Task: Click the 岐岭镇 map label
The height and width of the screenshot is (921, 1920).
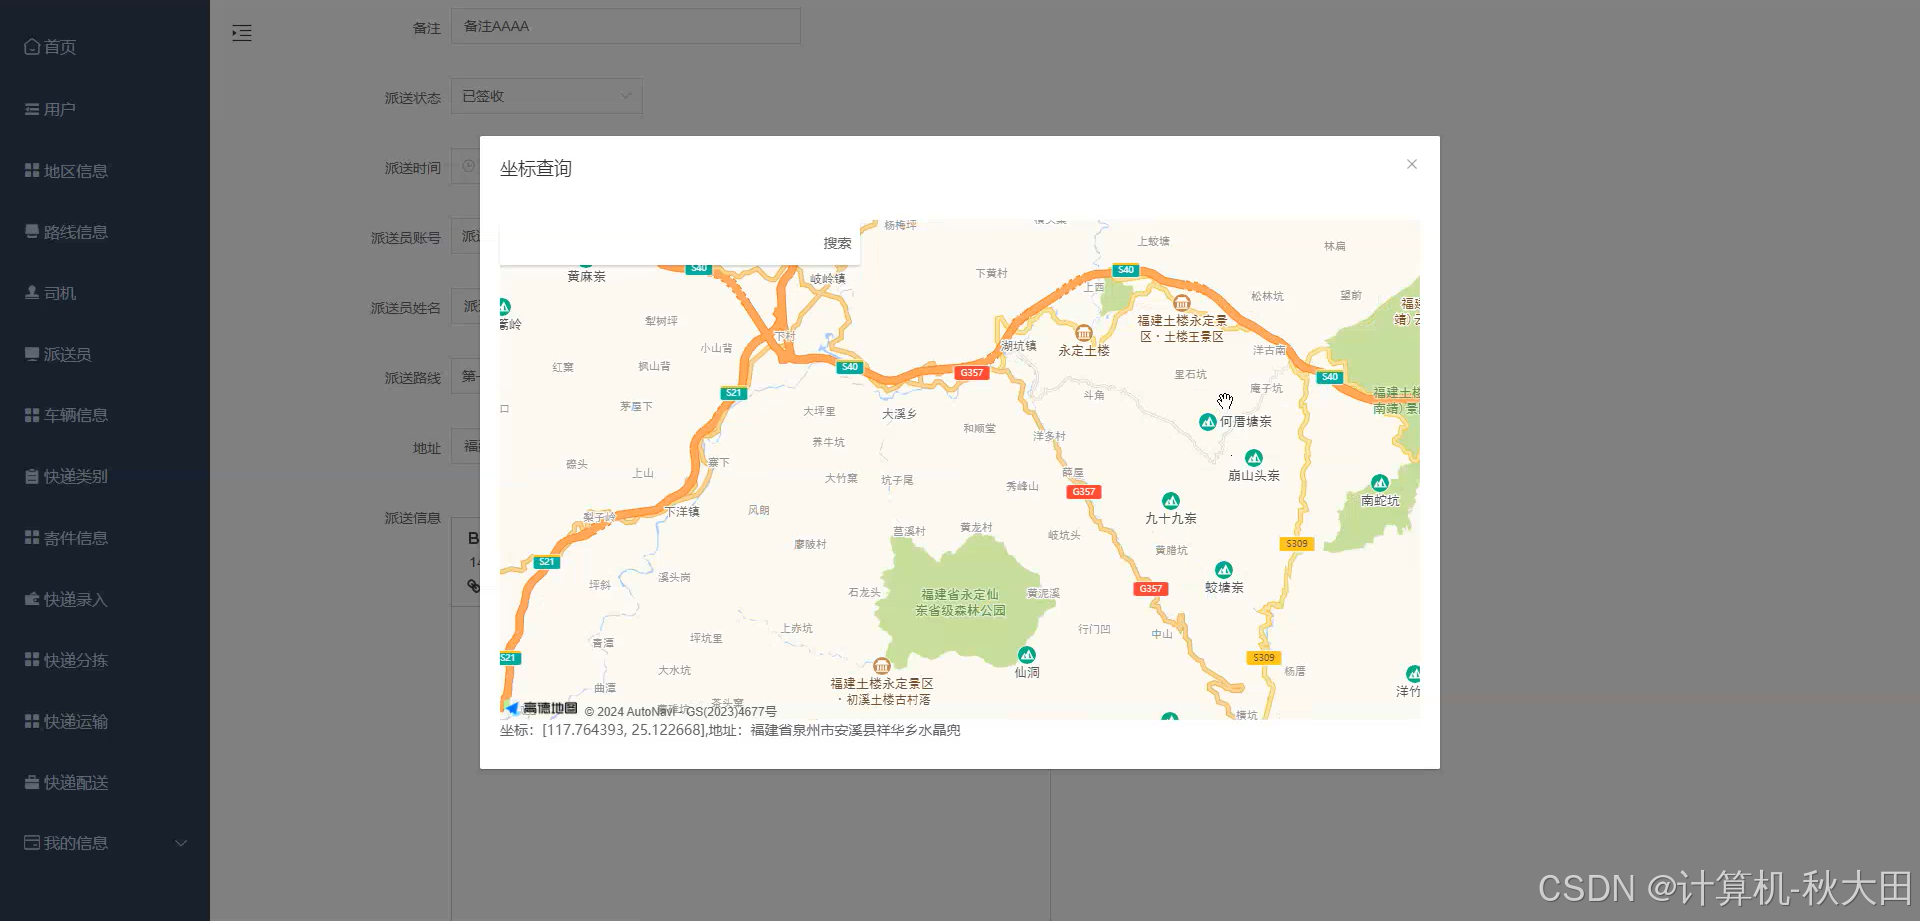Action: 828,279
